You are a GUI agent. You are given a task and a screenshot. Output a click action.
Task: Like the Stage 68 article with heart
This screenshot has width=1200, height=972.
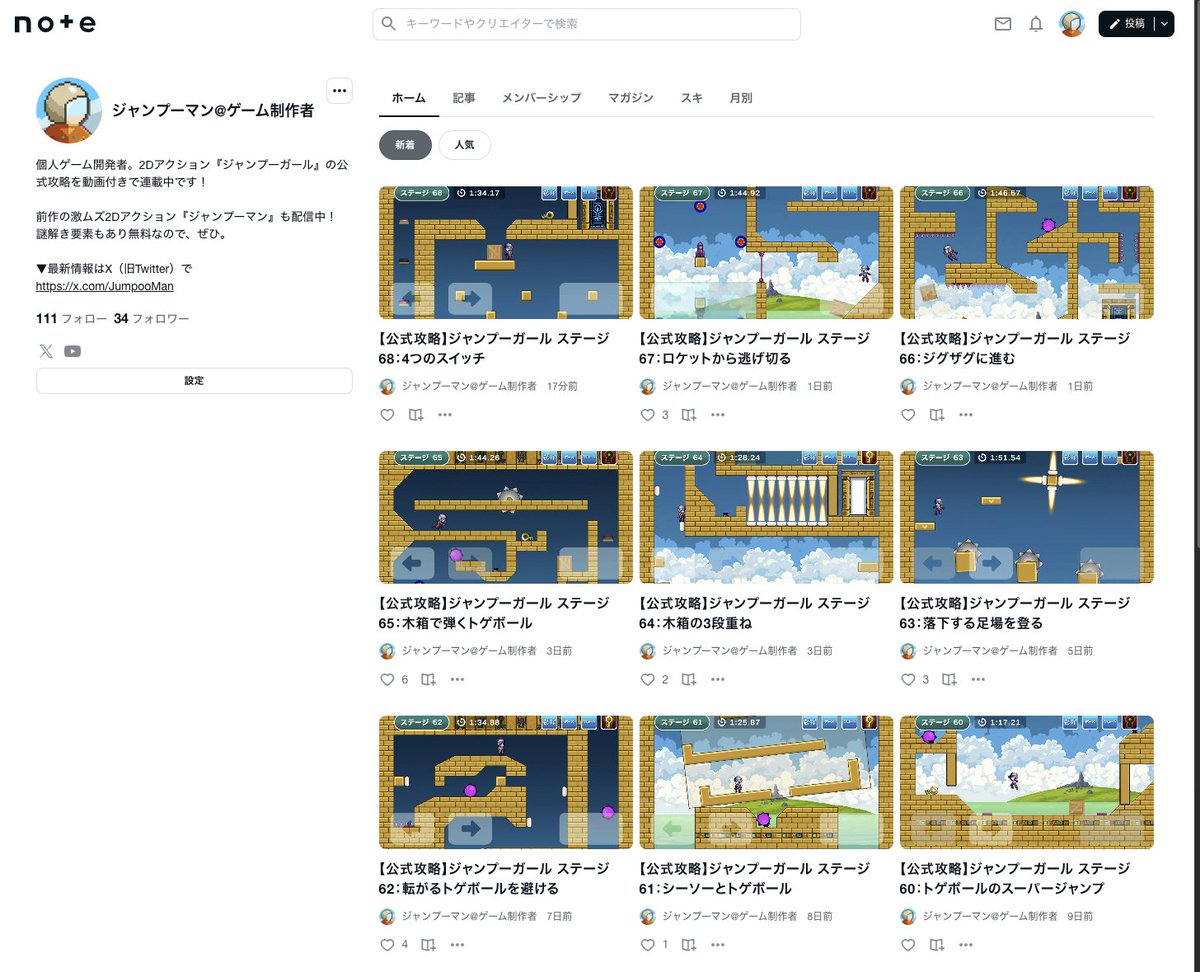point(388,415)
